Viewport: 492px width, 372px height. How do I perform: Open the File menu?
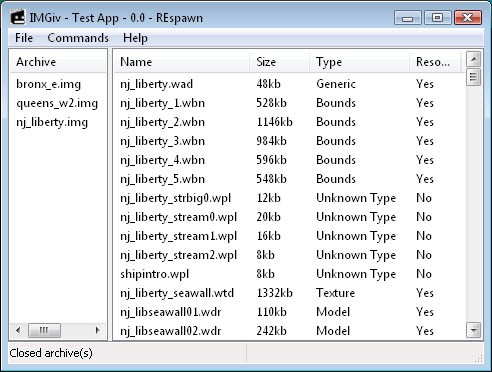(x=24, y=38)
